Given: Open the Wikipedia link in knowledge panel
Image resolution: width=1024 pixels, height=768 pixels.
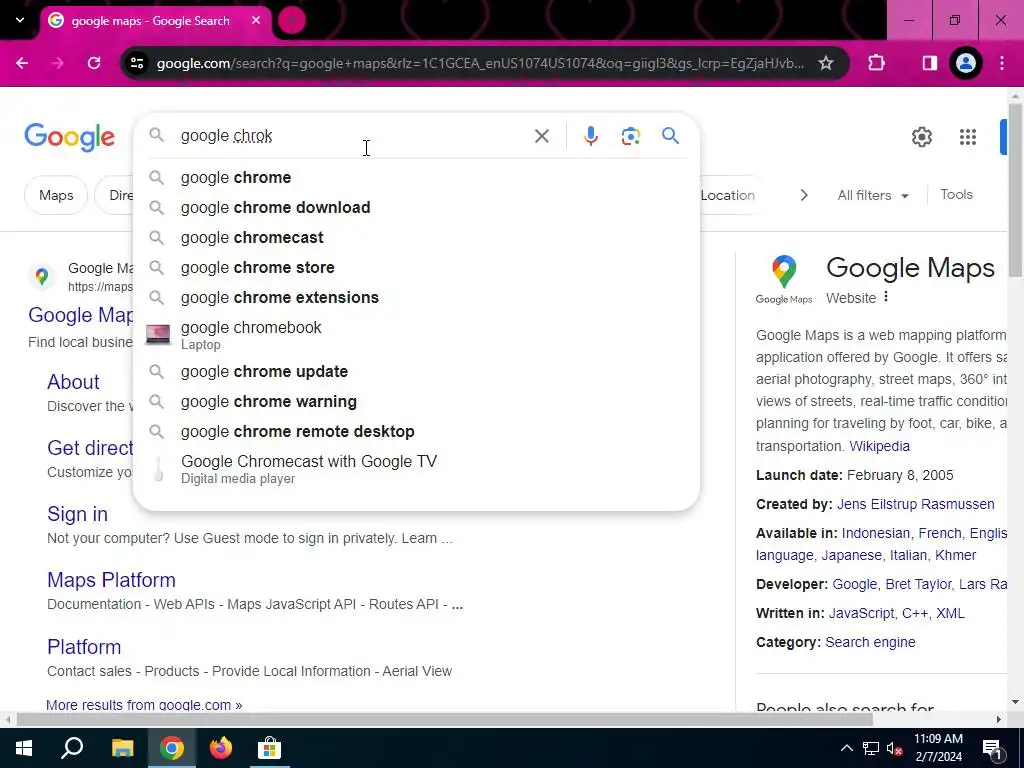Looking at the screenshot, I should [x=879, y=446].
